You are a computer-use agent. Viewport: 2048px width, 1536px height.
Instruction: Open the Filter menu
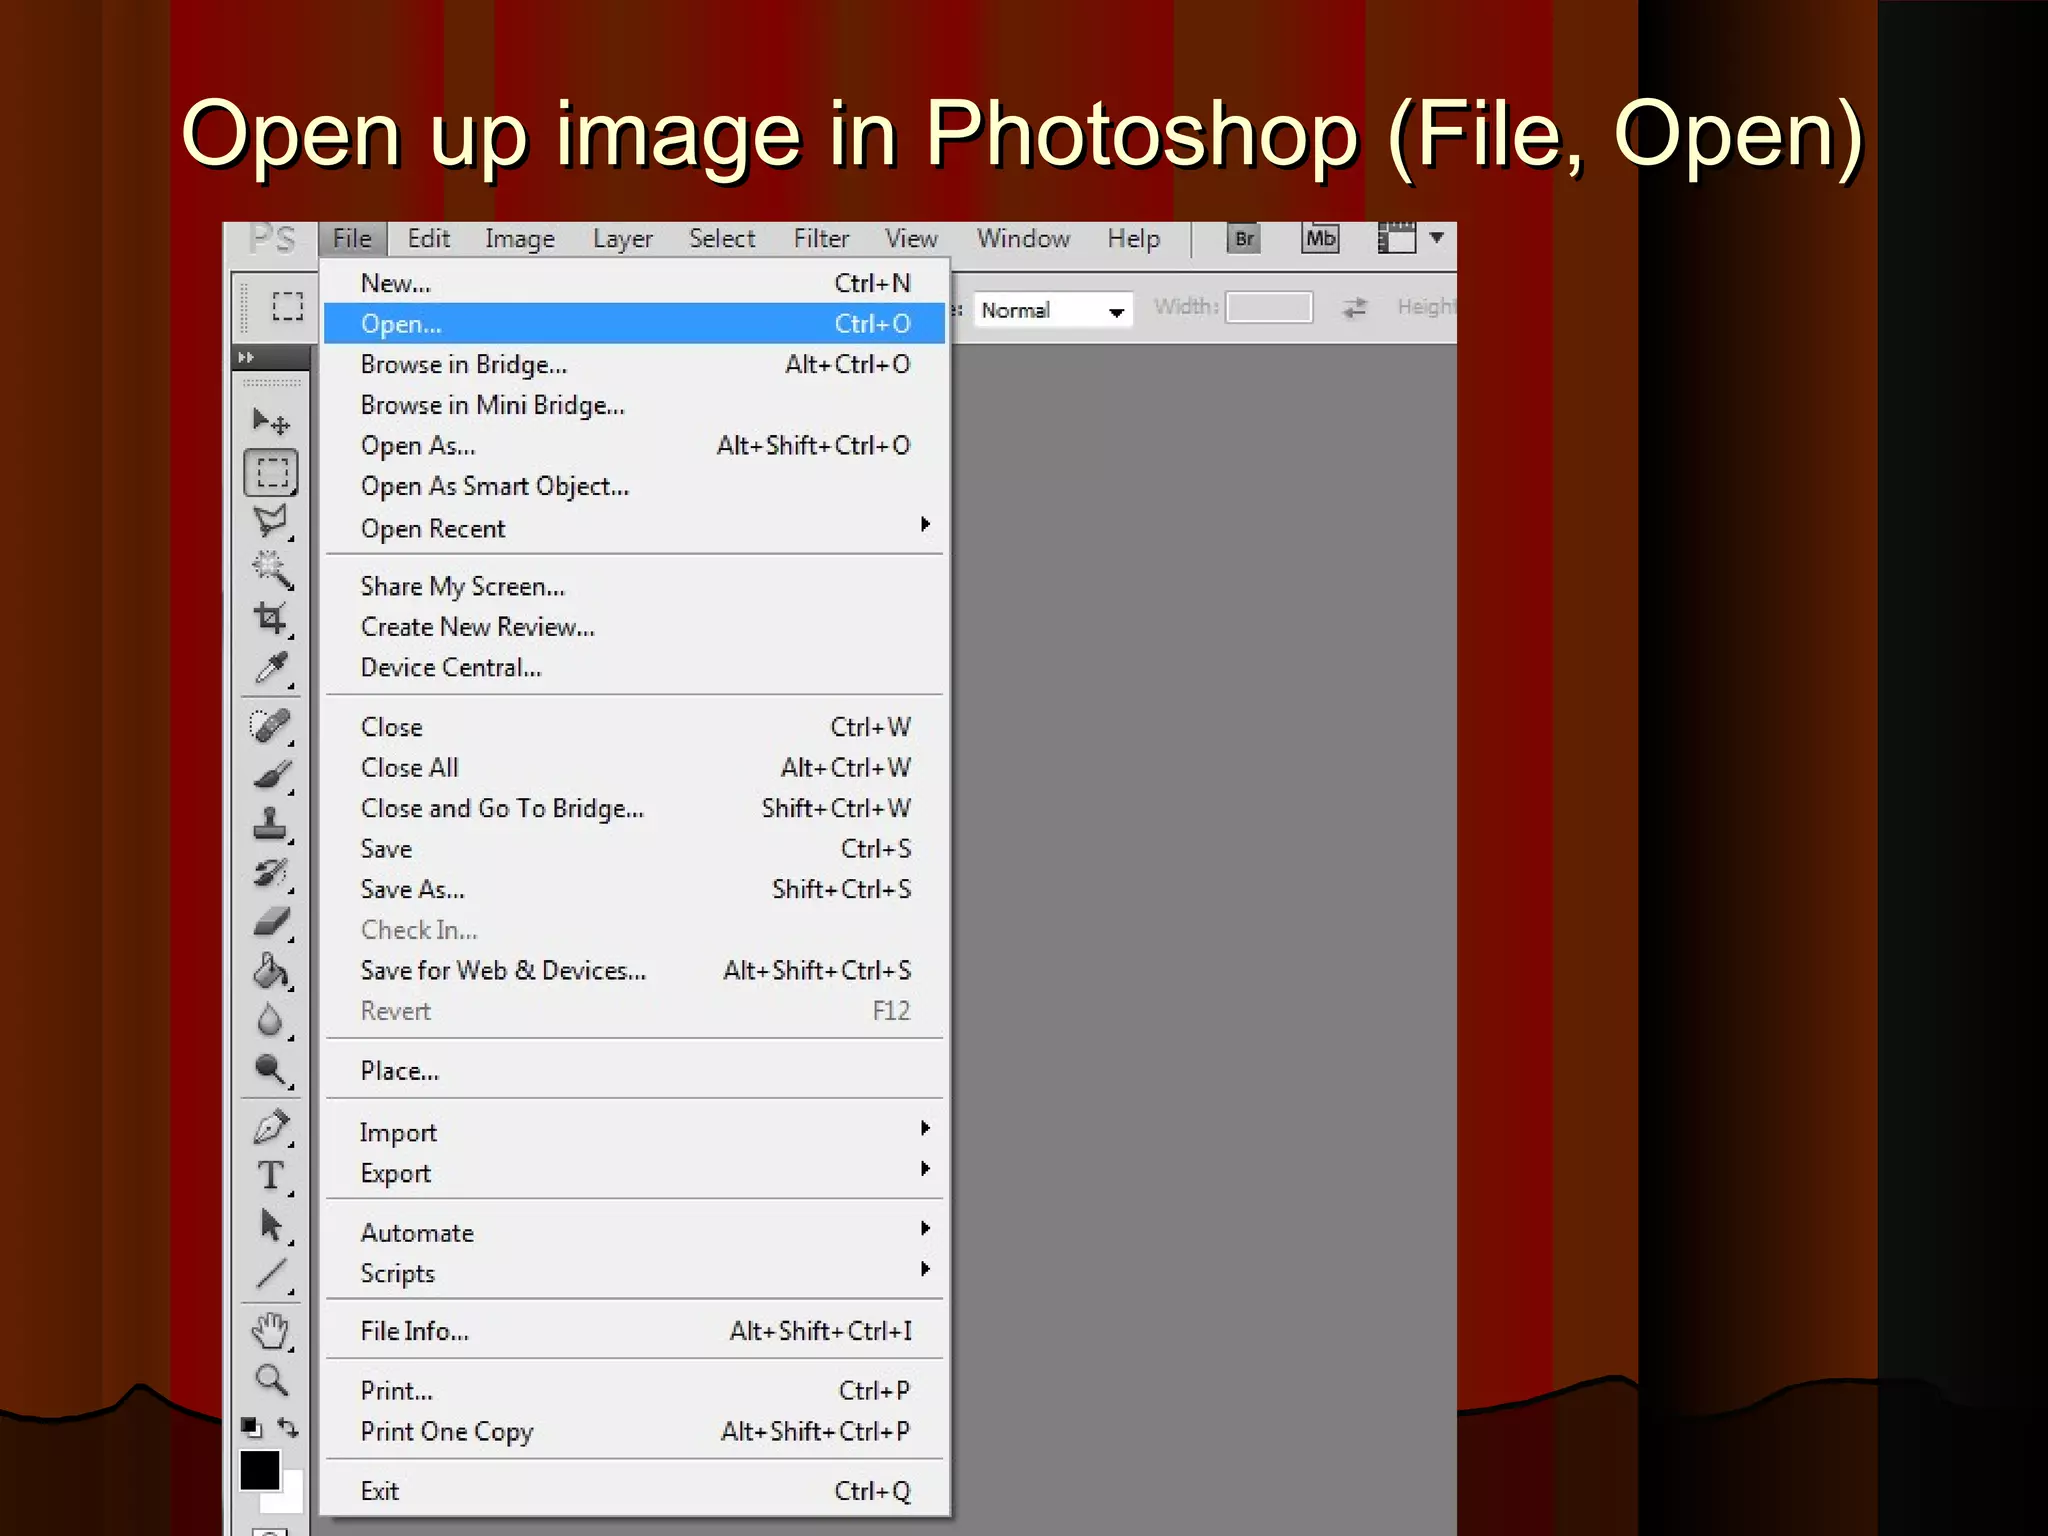(821, 239)
